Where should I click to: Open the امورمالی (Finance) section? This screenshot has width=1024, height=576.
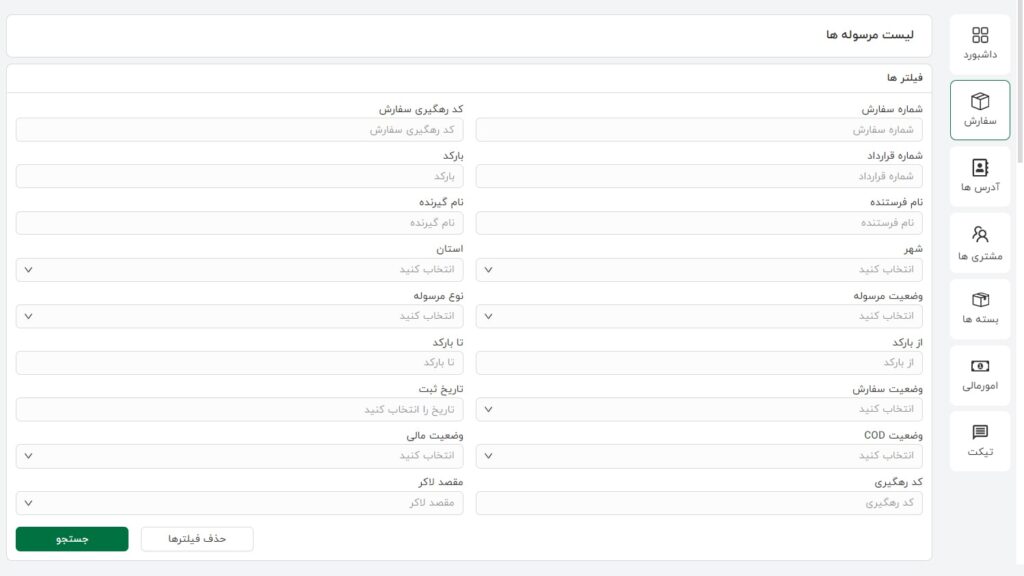tap(978, 375)
